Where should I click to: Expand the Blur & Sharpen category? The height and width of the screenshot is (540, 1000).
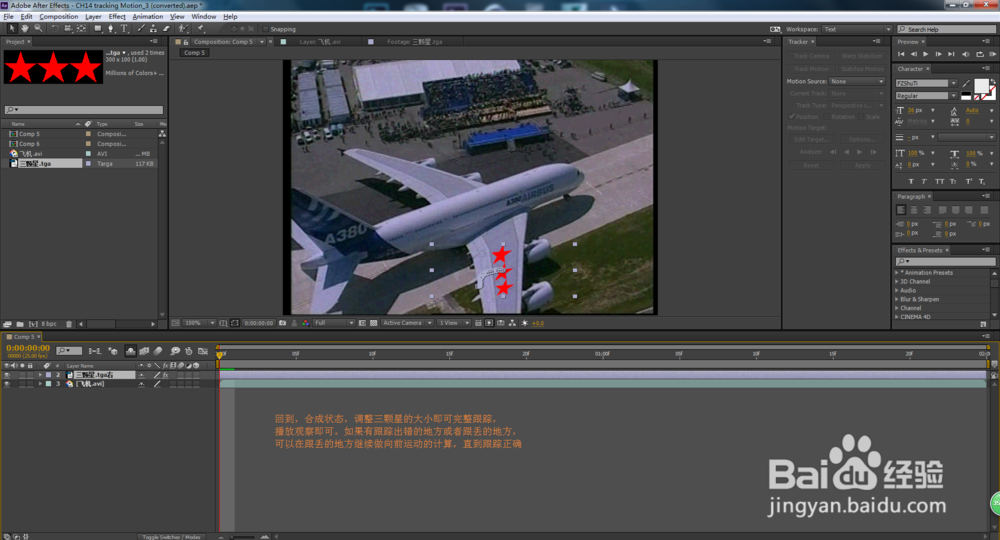coord(897,299)
